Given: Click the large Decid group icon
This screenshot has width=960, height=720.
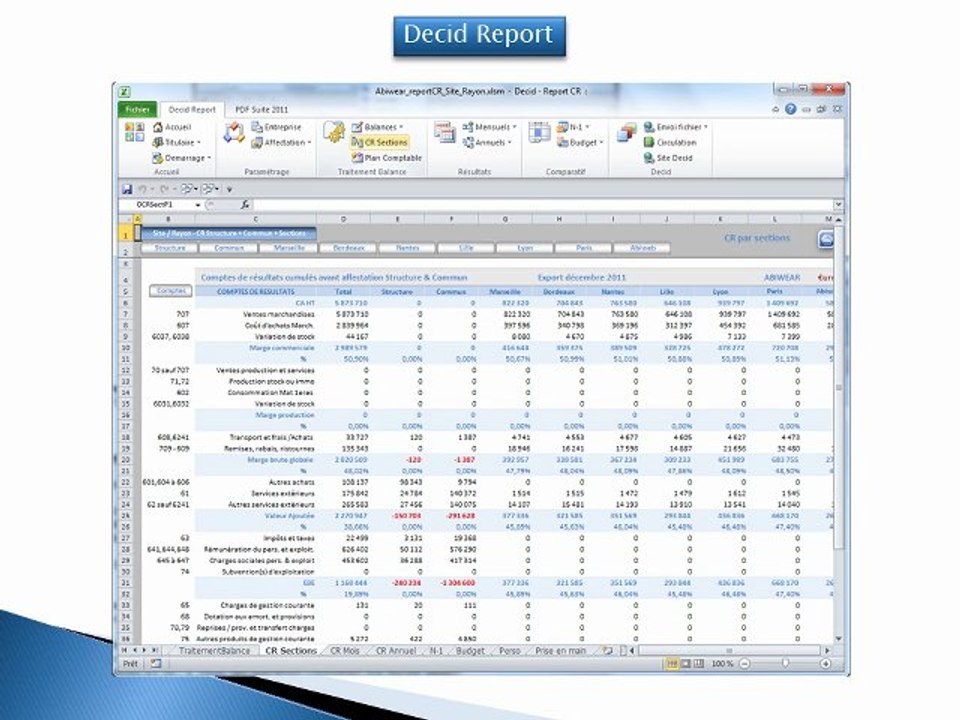Looking at the screenshot, I should 627,132.
